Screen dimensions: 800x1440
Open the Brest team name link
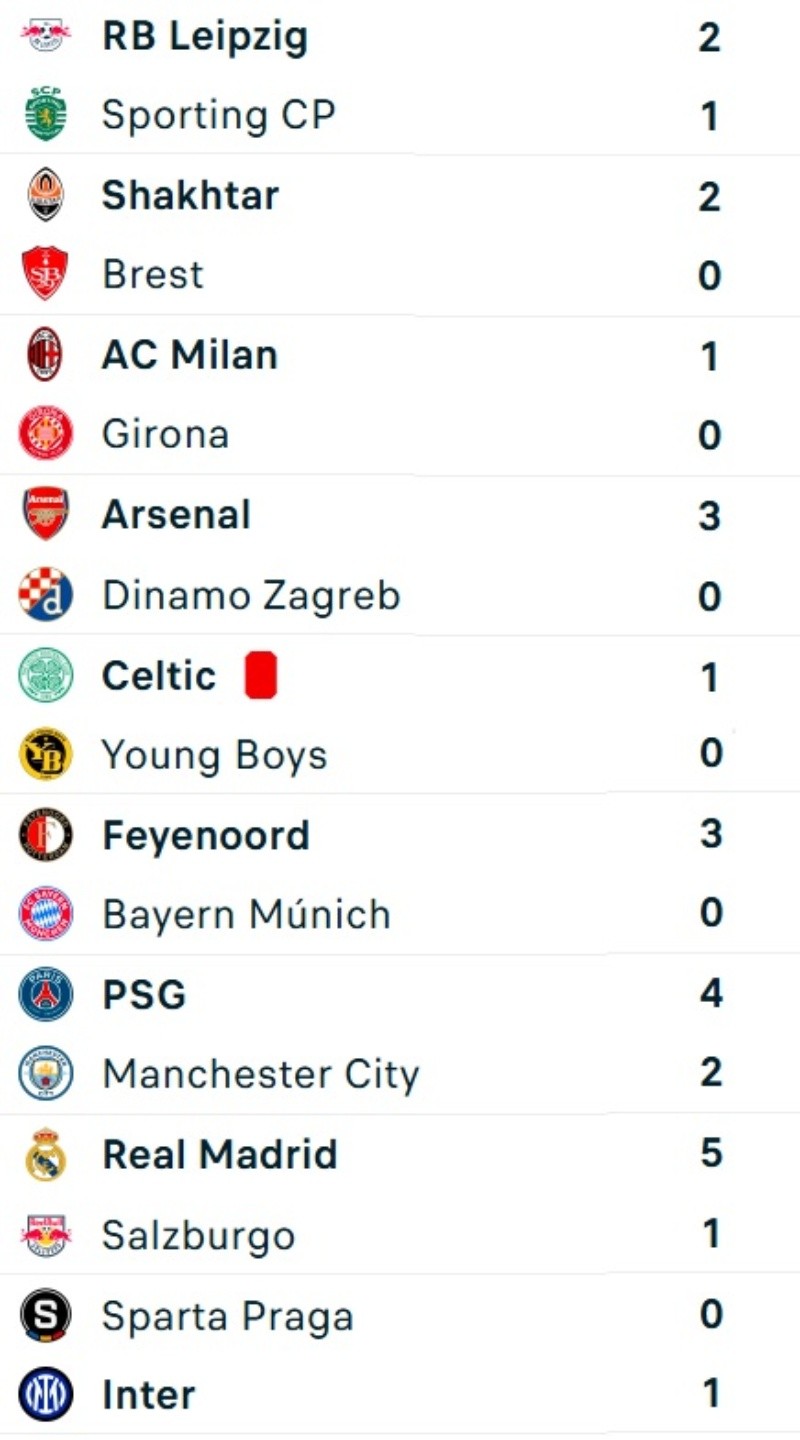point(153,274)
